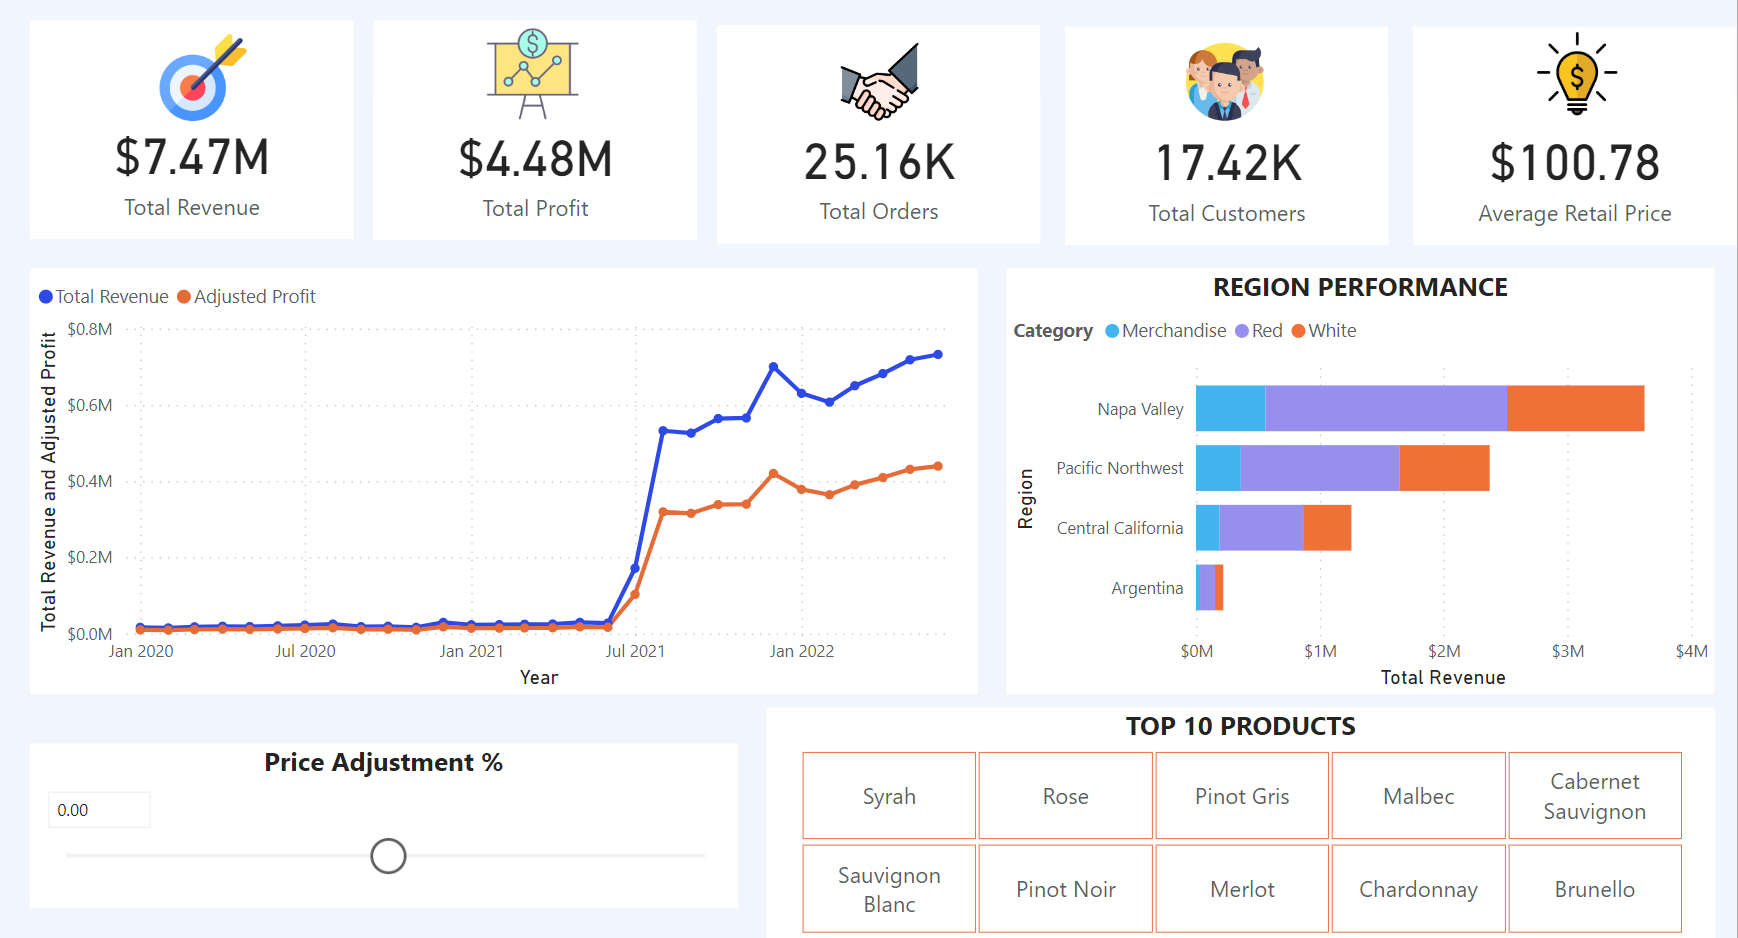Select the Adjusted Profit legend marker
Image resolution: width=1738 pixels, height=938 pixels.
(184, 297)
